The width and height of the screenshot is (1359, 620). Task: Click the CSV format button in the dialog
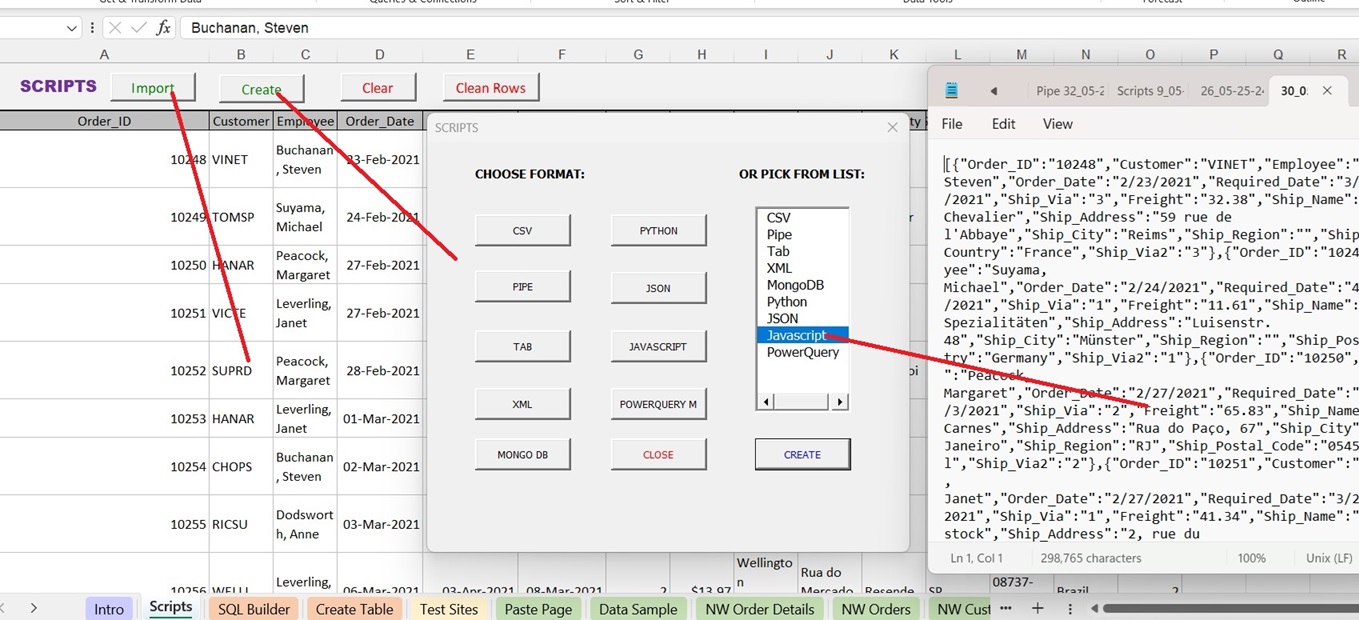coord(522,230)
